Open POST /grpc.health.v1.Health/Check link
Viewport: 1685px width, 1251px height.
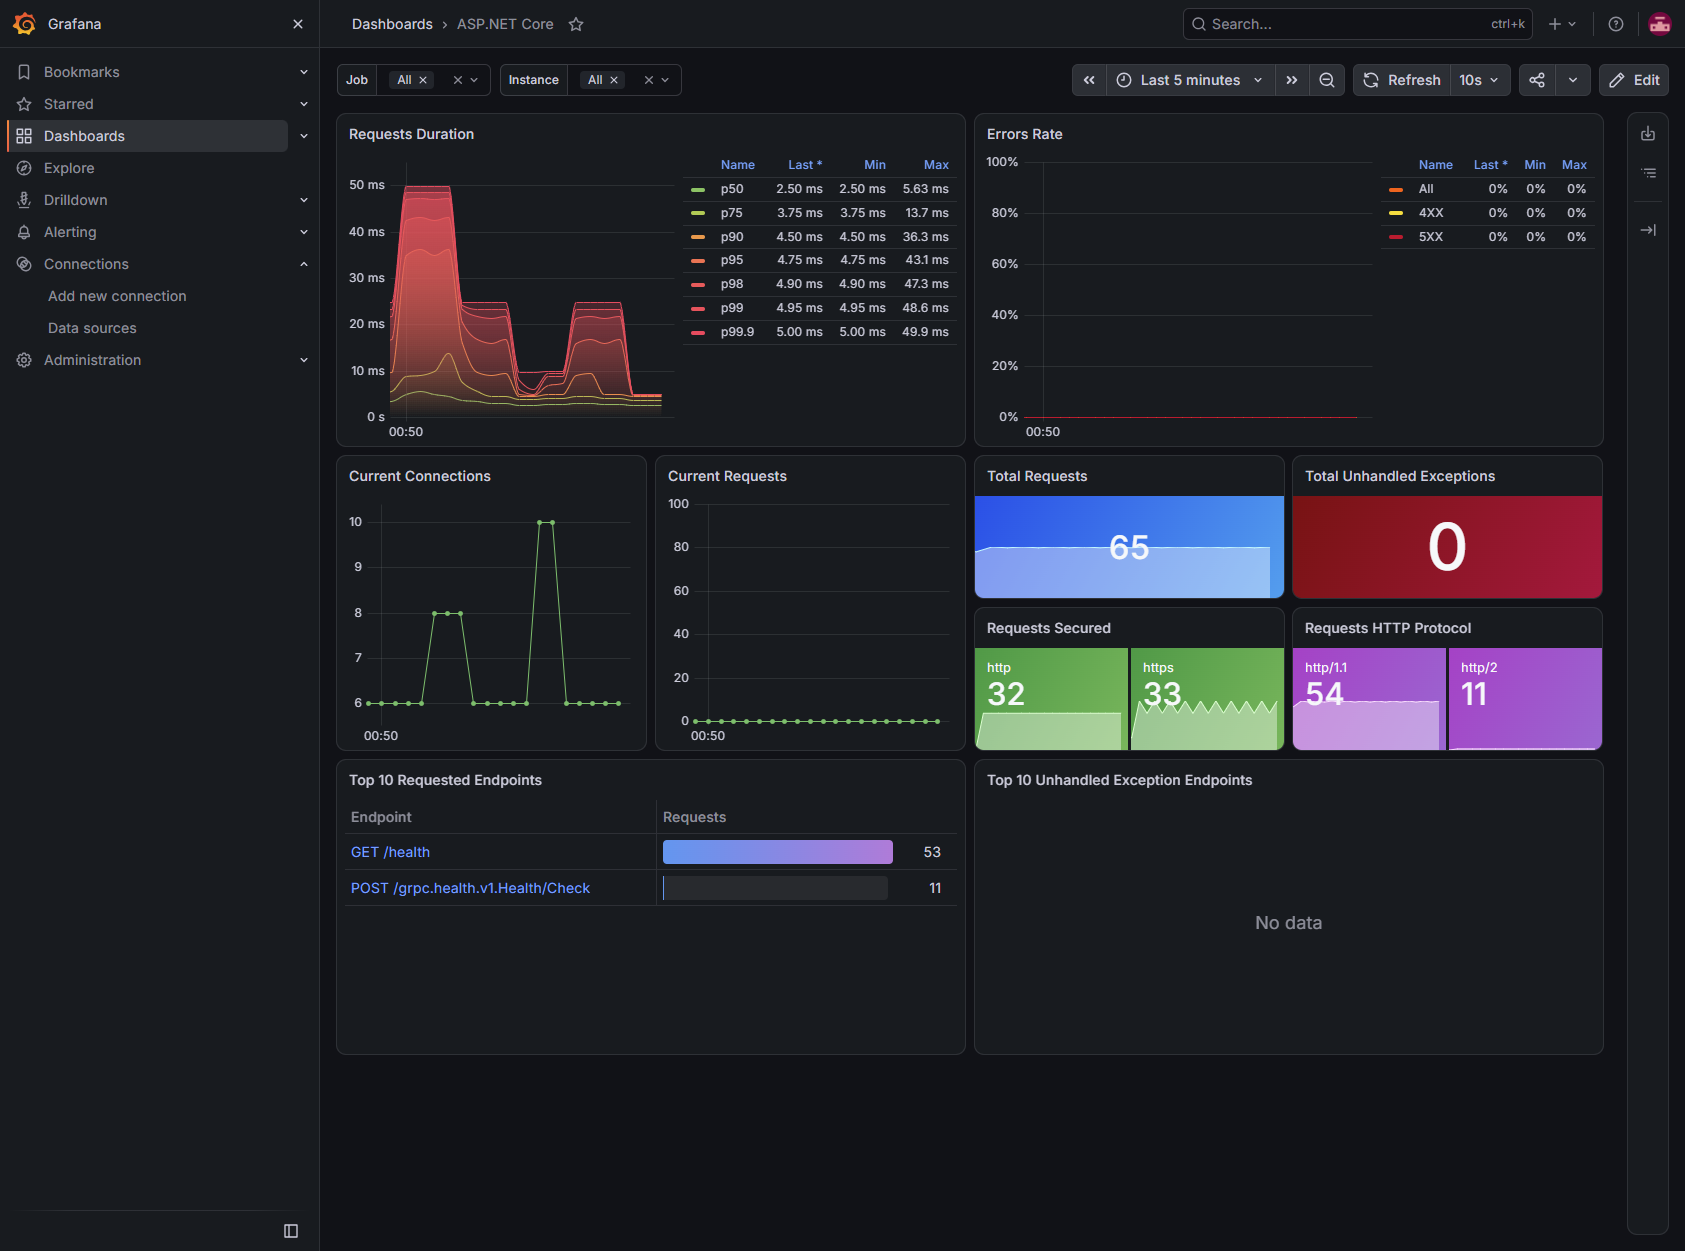tap(470, 888)
